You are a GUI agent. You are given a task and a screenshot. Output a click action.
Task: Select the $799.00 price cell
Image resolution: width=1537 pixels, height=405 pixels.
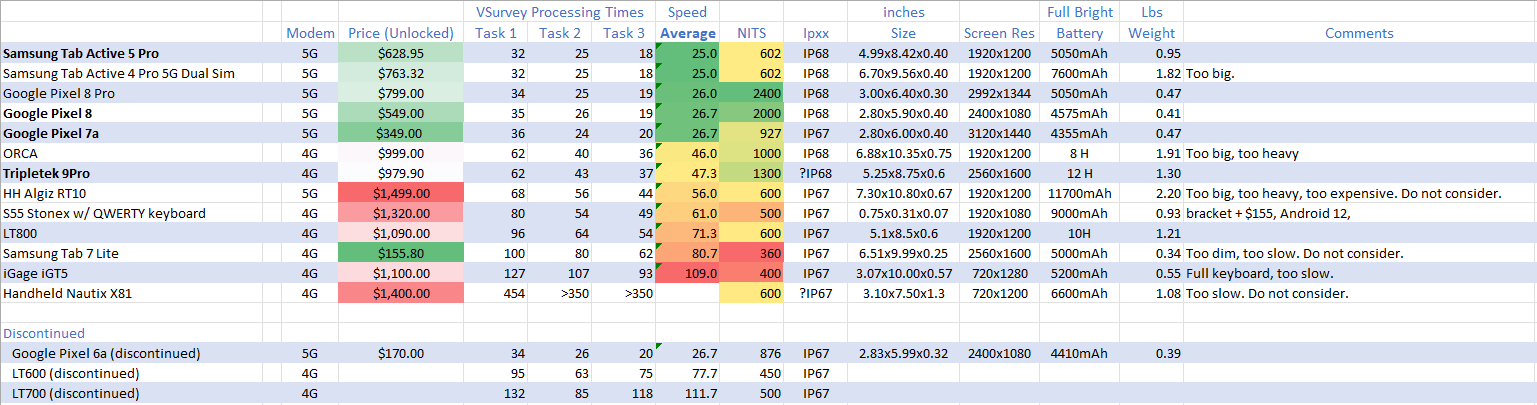click(401, 93)
